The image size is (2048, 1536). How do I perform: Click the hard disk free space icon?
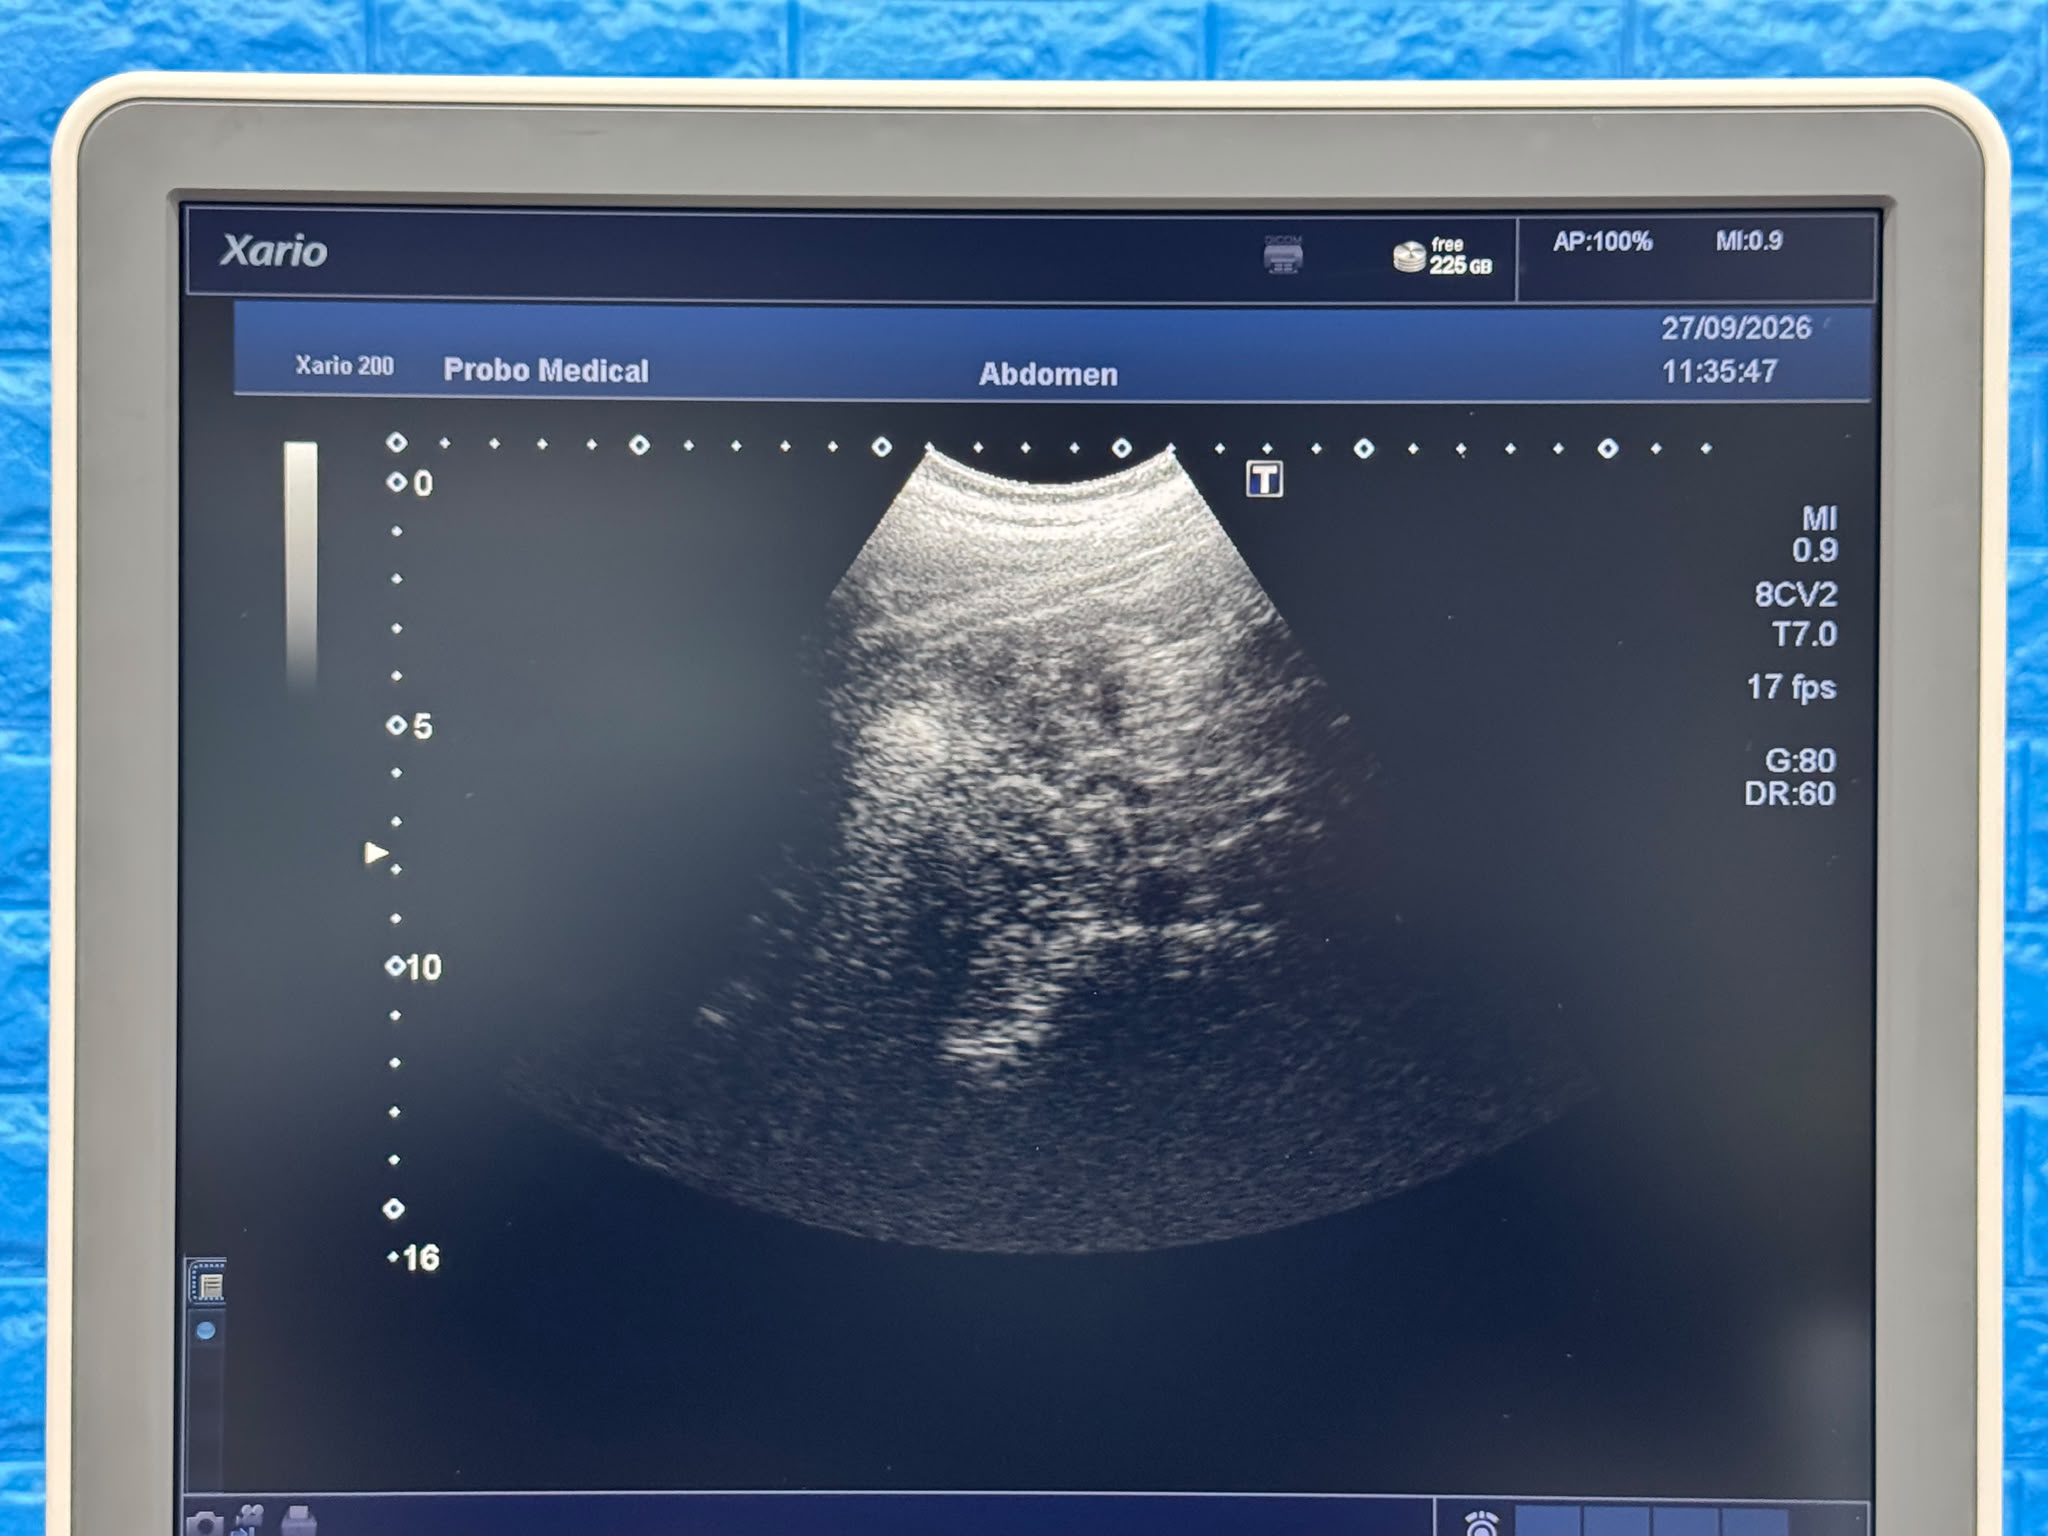point(1409,257)
